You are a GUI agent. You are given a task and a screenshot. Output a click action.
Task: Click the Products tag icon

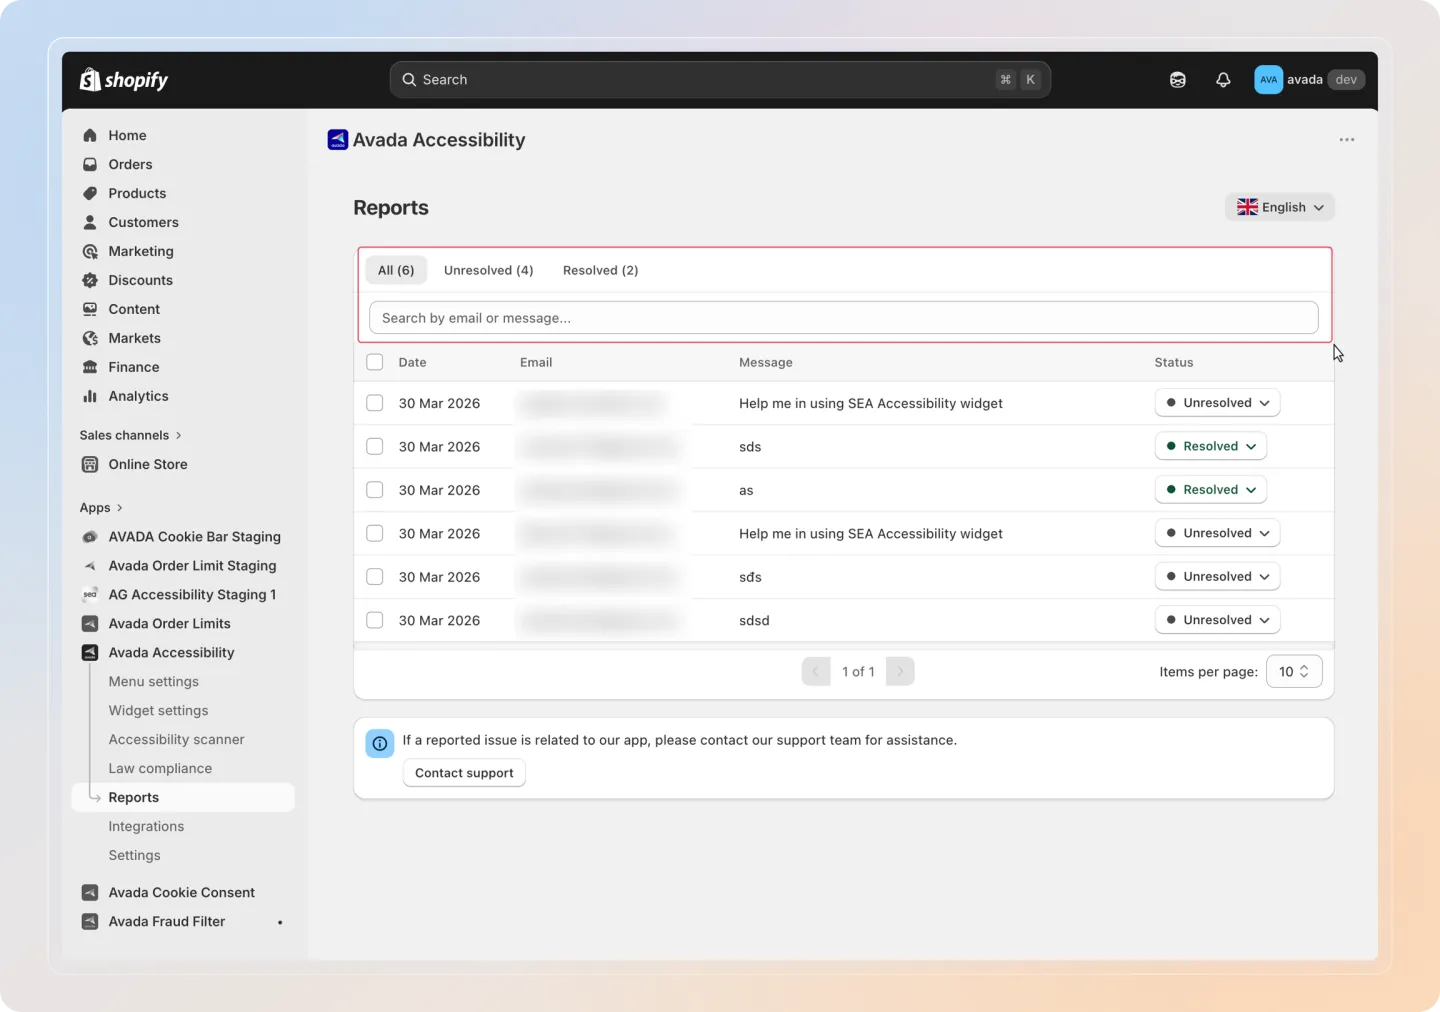(90, 193)
